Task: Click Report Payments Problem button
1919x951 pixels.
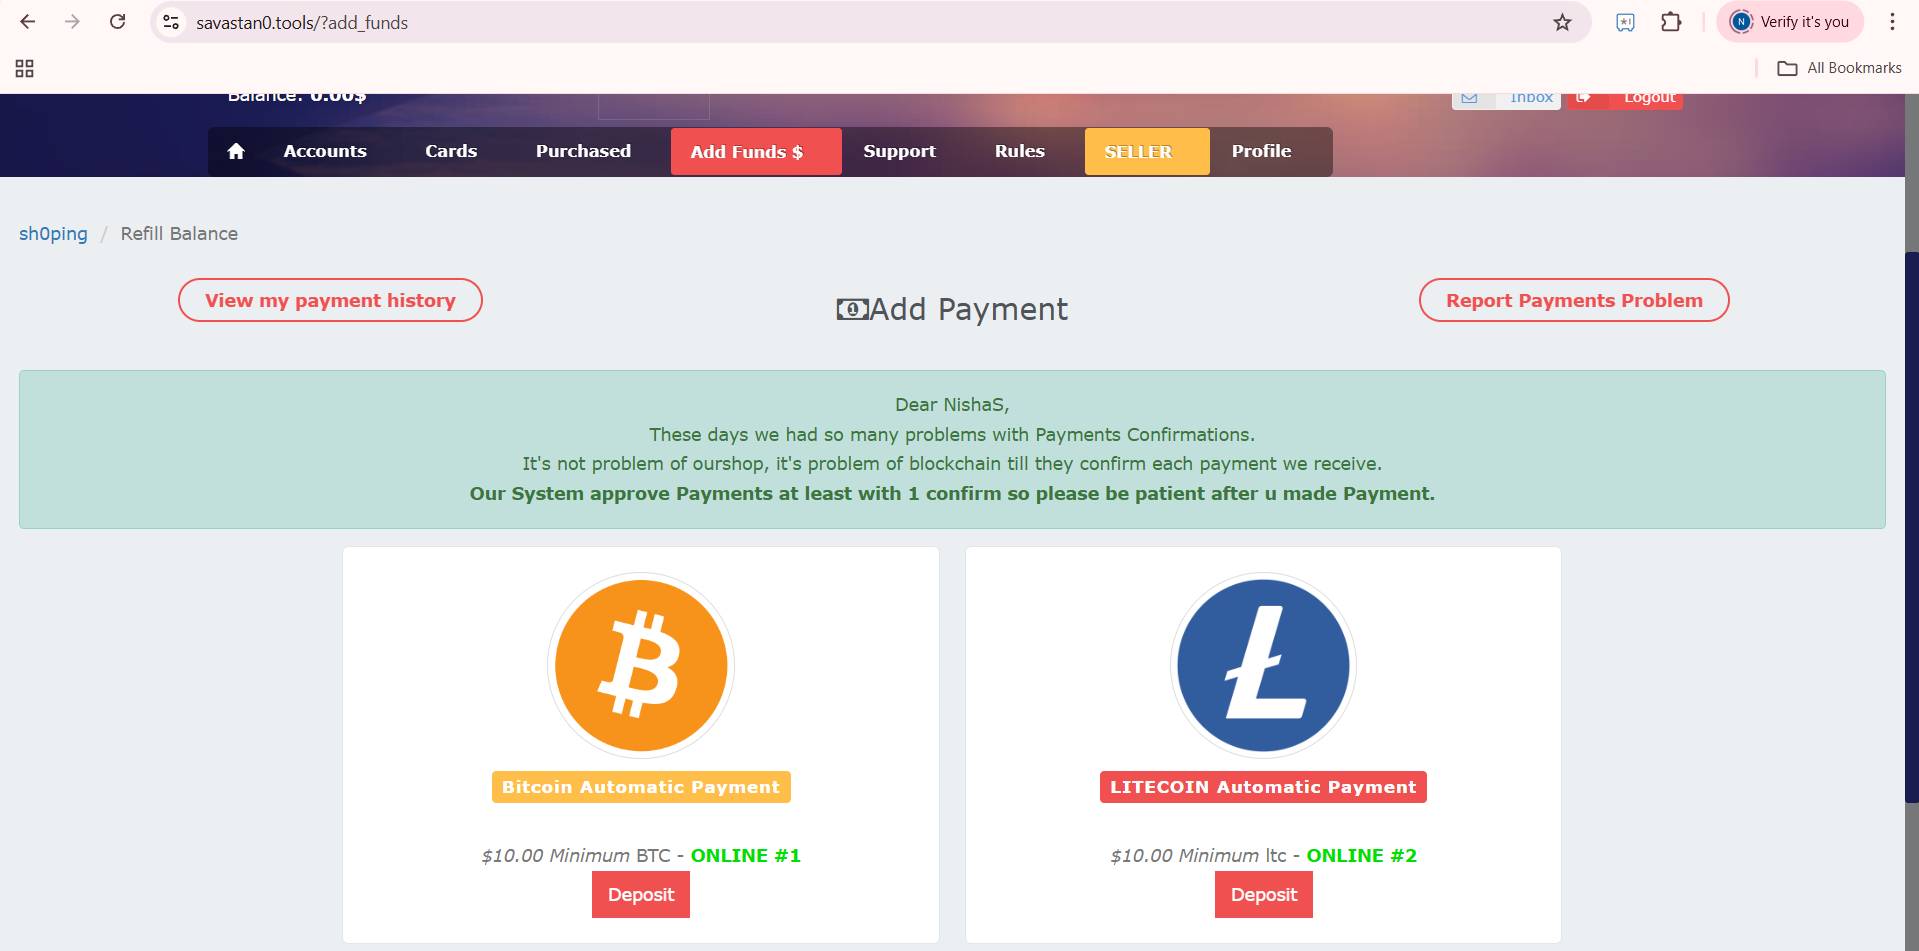Action: (1574, 300)
